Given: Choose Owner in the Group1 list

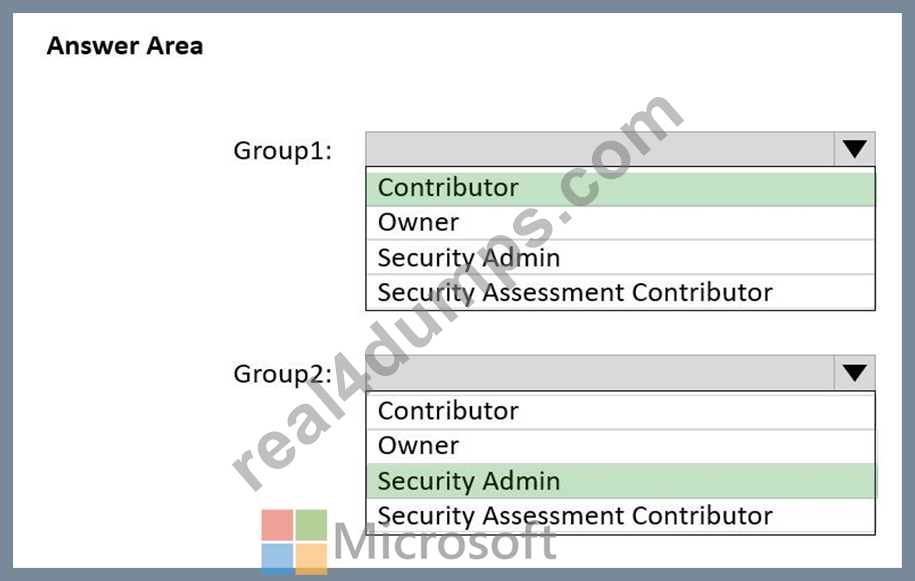Looking at the screenshot, I should point(621,222).
